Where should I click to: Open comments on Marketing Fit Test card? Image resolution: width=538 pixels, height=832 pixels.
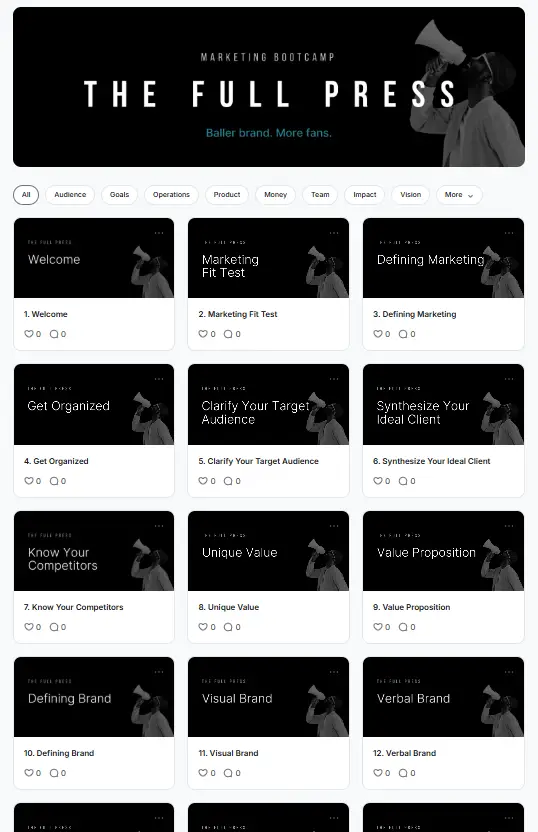coord(228,334)
